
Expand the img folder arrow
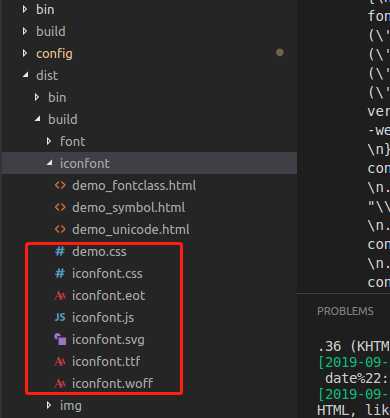[49, 405]
